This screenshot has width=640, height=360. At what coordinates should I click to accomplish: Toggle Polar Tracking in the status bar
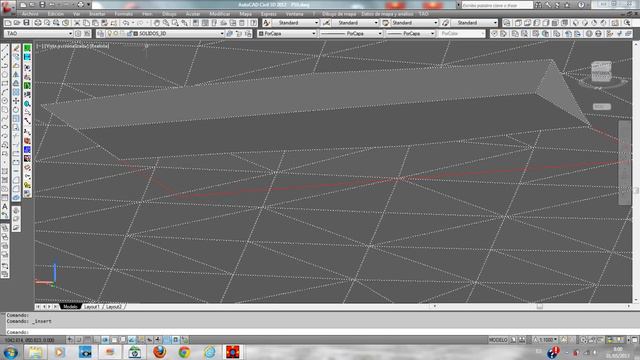105,340
